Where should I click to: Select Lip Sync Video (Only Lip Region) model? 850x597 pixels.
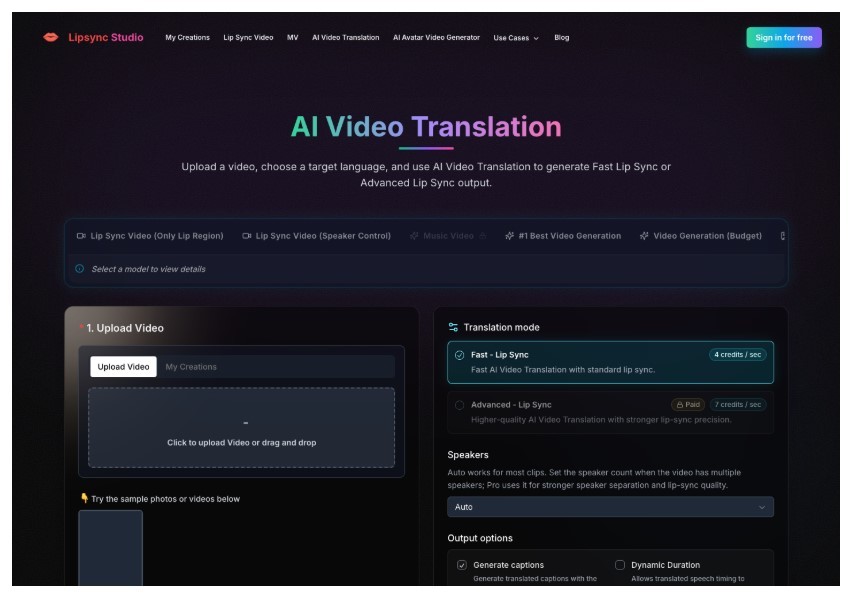click(x=150, y=236)
